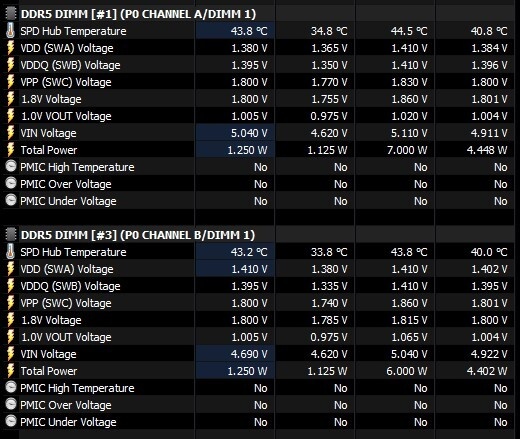Select DIMM #1 SPD Hub Temperature label
The height and width of the screenshot is (439, 520).
coord(73,31)
